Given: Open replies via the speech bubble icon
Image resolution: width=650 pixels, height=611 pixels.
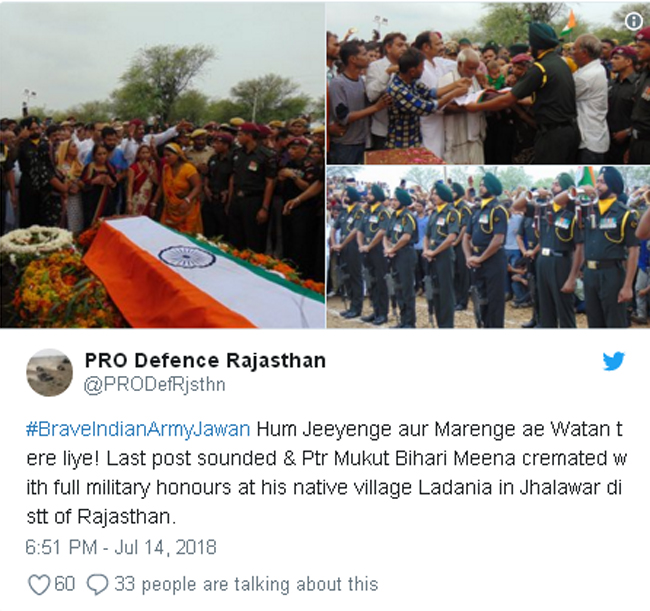Looking at the screenshot, I should click(97, 584).
